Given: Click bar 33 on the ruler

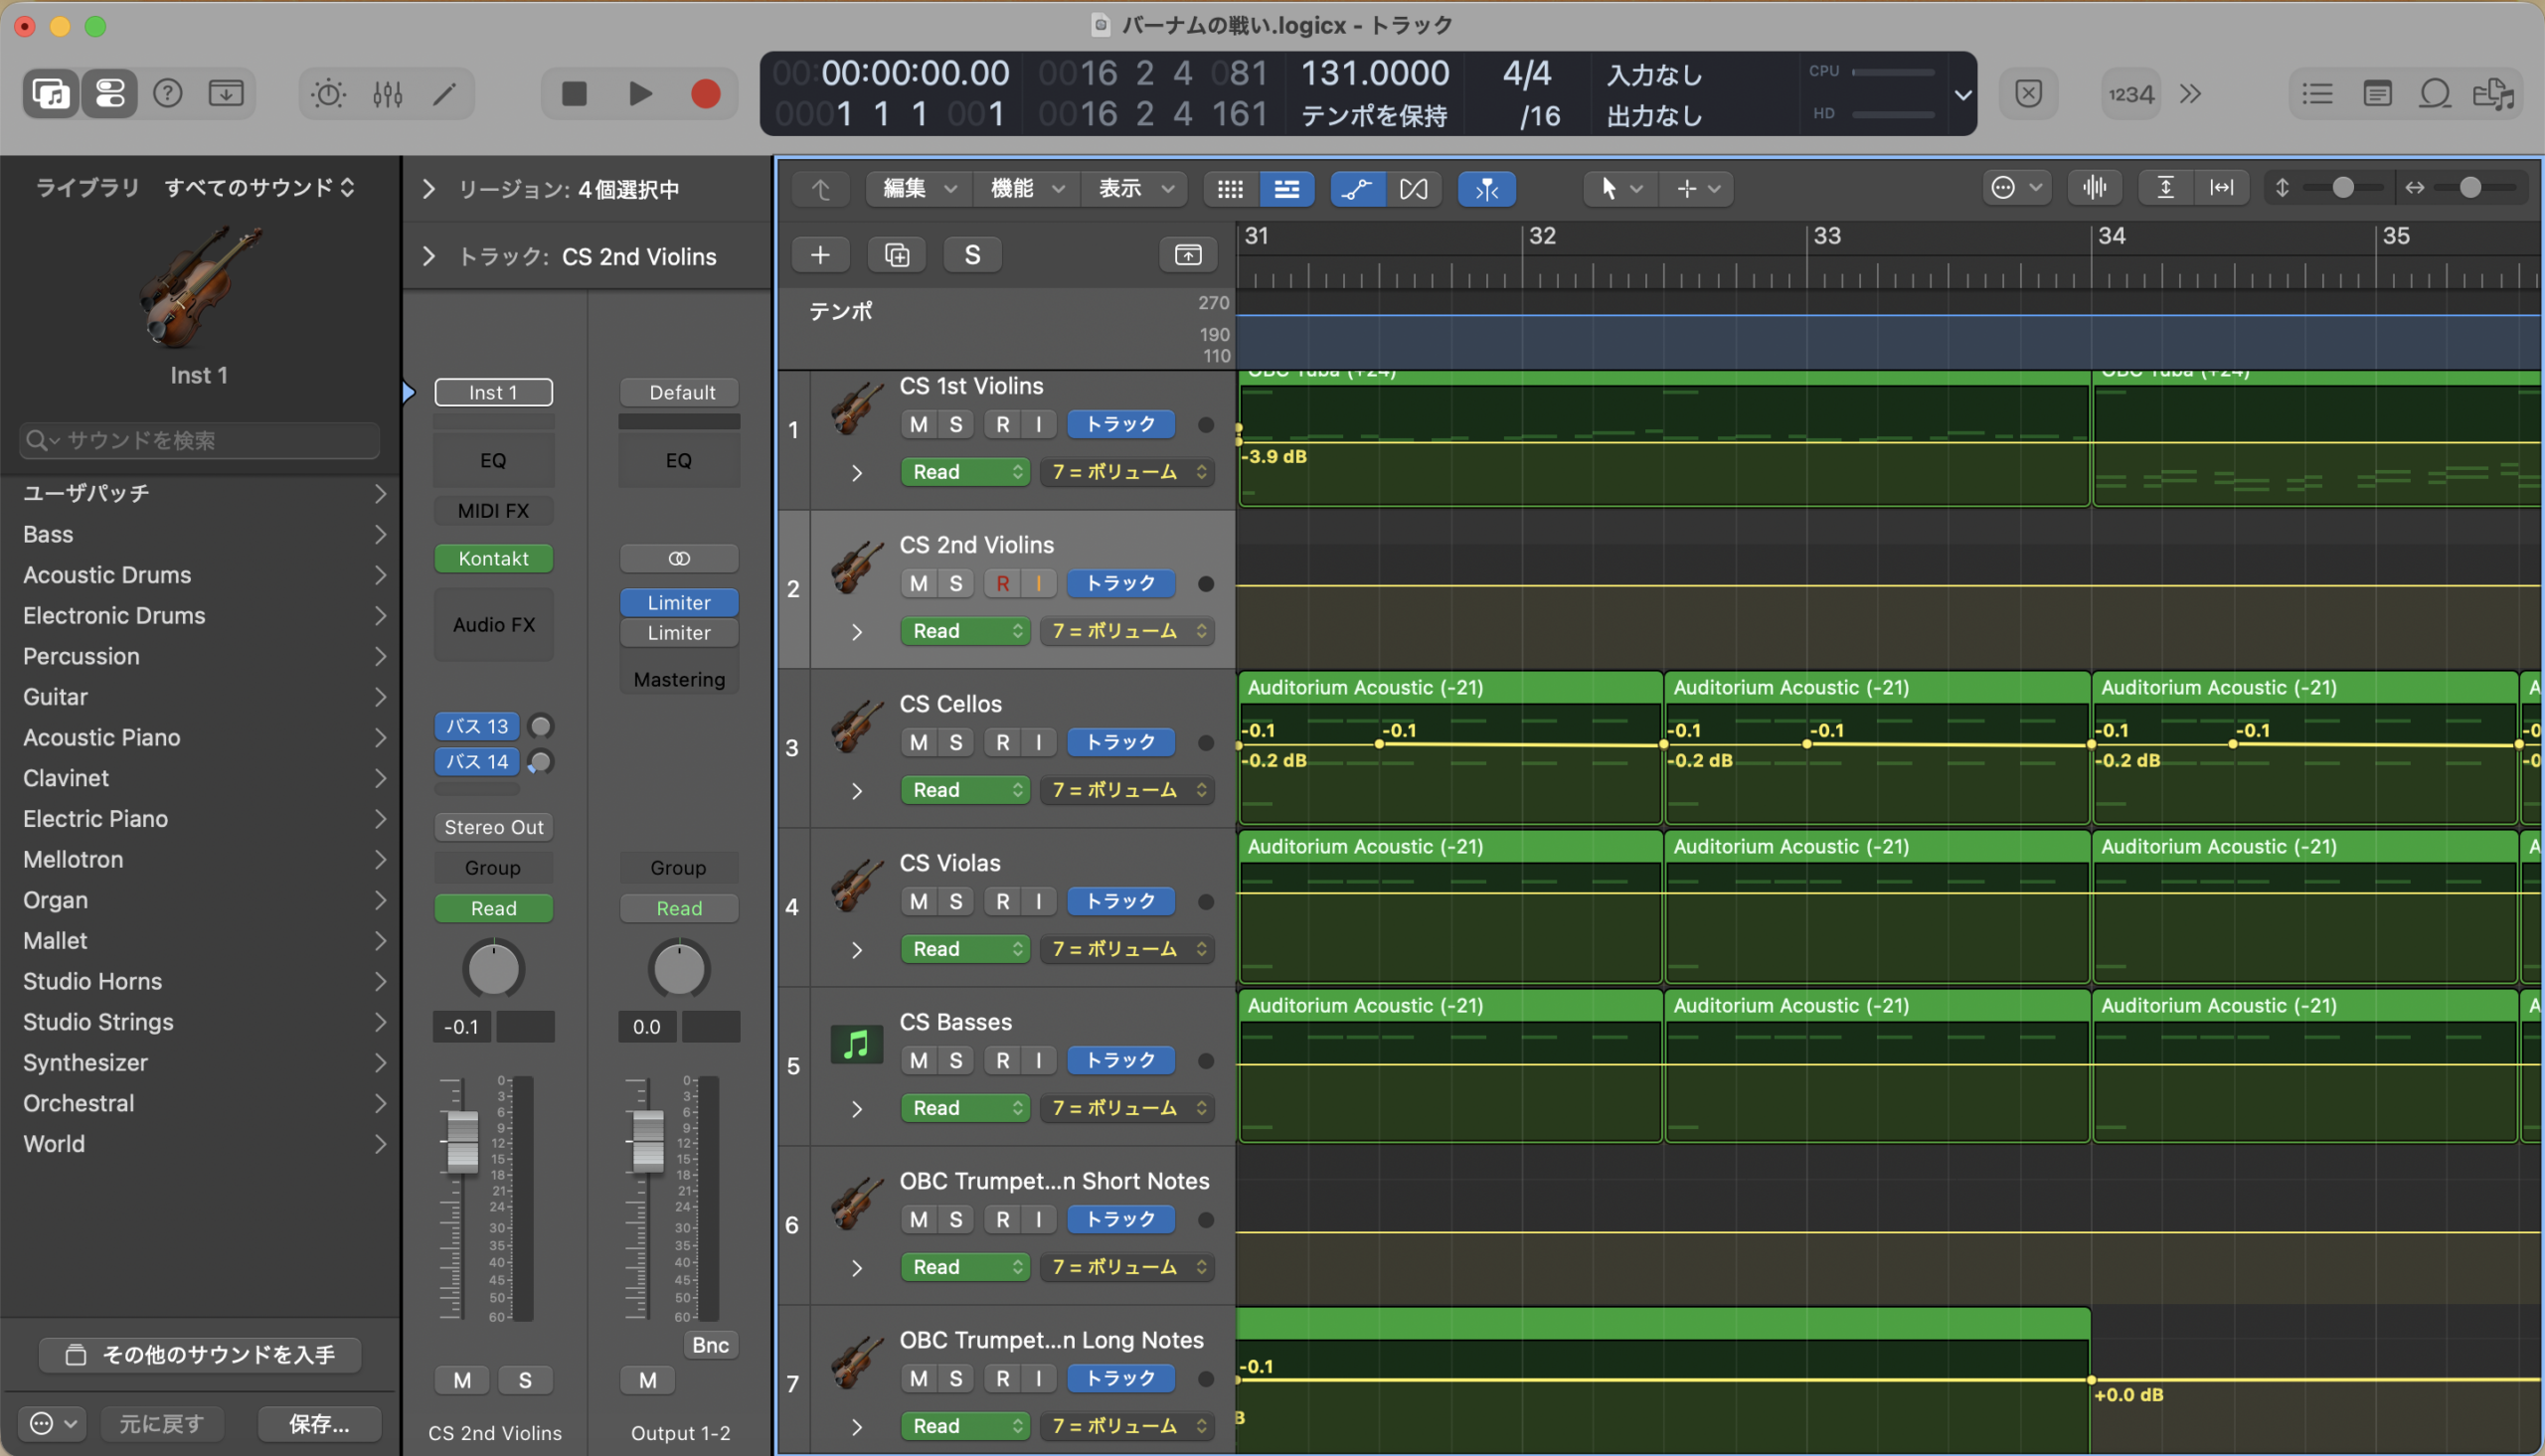Looking at the screenshot, I should (x=1827, y=236).
